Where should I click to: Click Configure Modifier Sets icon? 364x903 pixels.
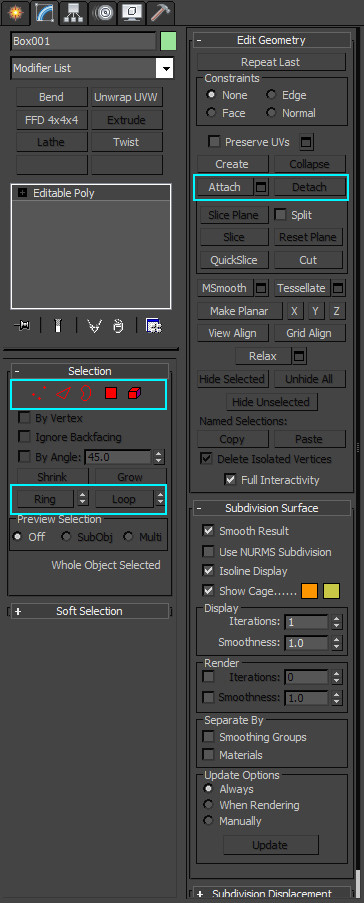click(154, 326)
